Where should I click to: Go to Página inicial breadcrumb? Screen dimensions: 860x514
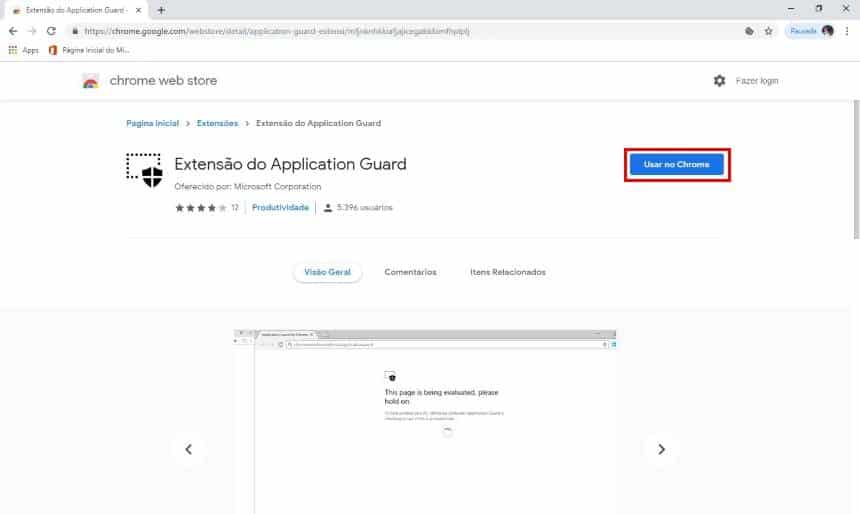(152, 123)
